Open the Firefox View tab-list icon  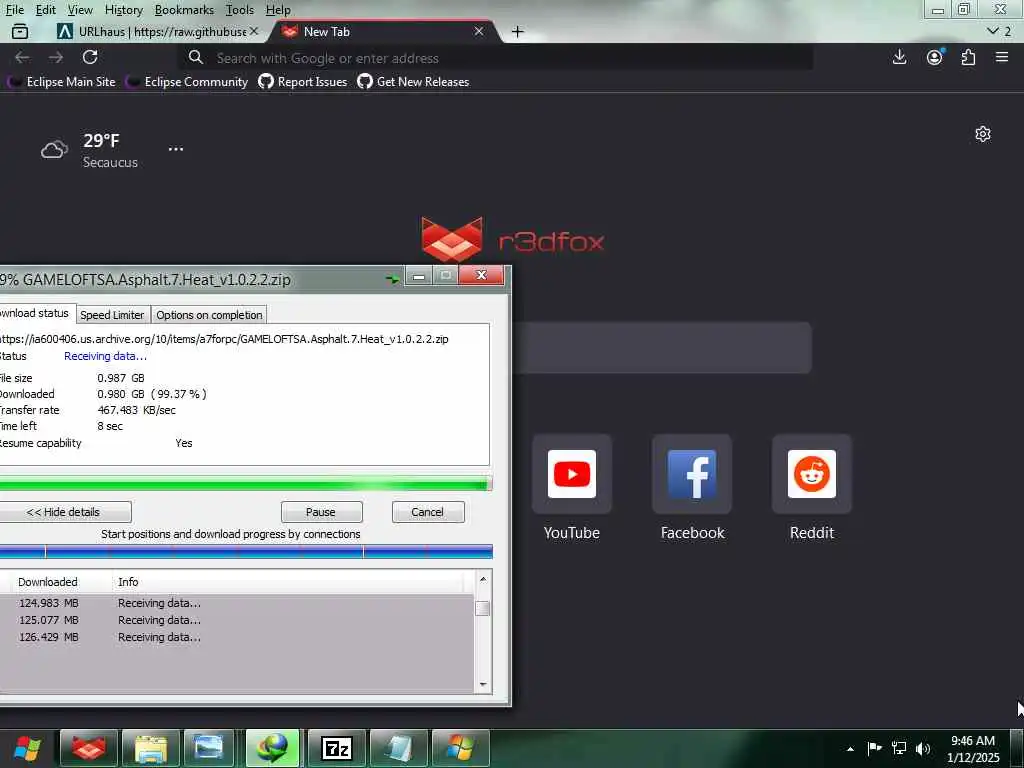point(20,31)
